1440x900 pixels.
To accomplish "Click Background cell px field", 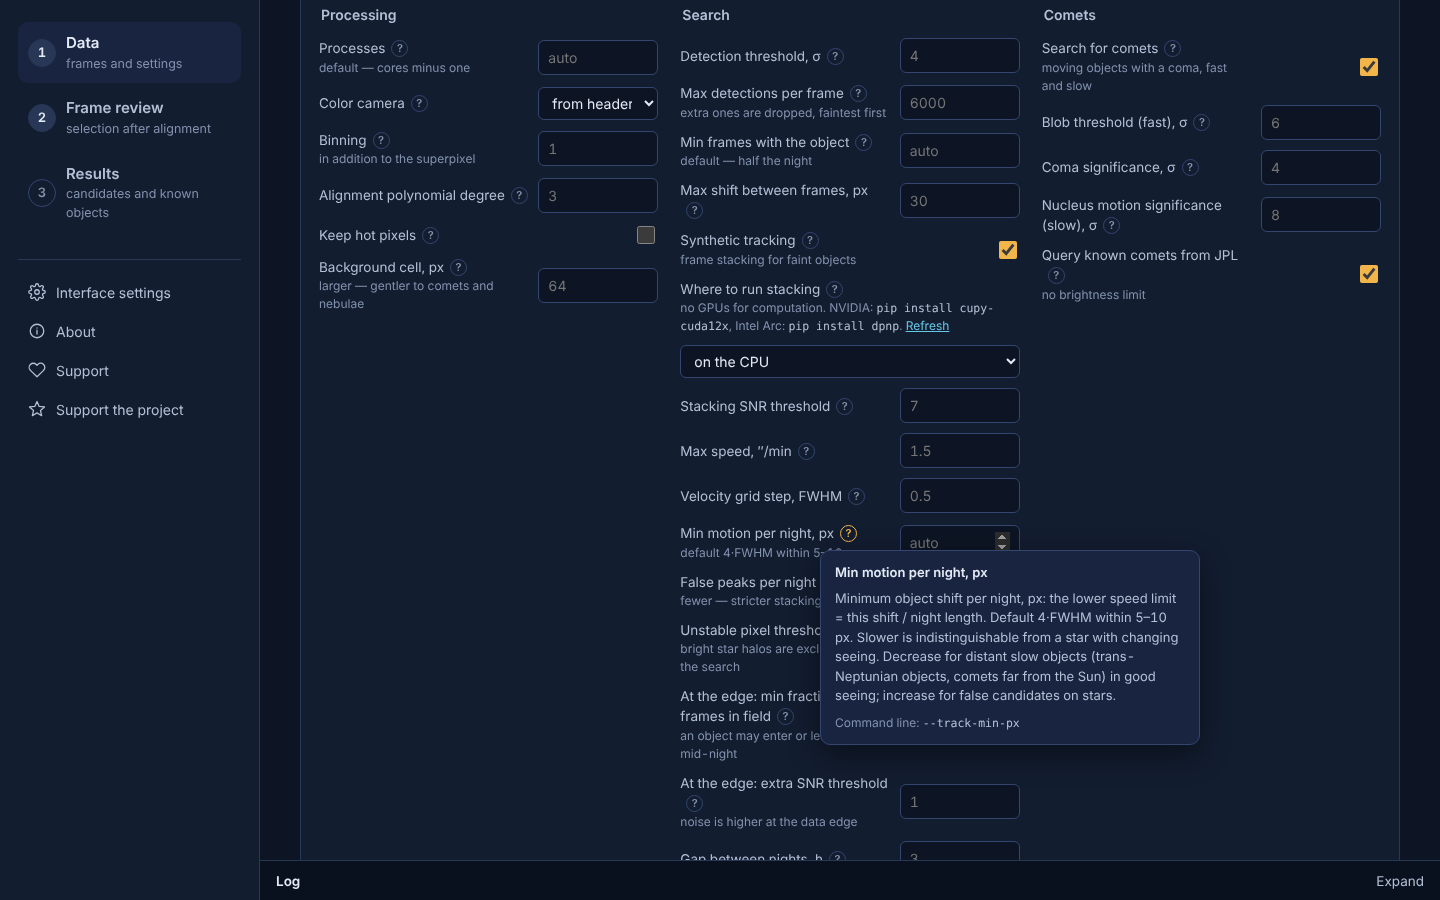I will pos(598,285).
